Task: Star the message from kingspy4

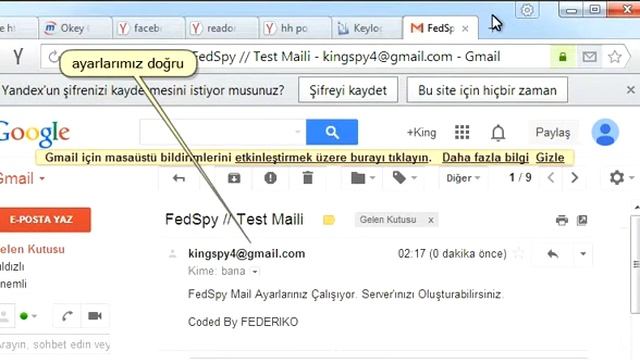Action: coord(519,254)
